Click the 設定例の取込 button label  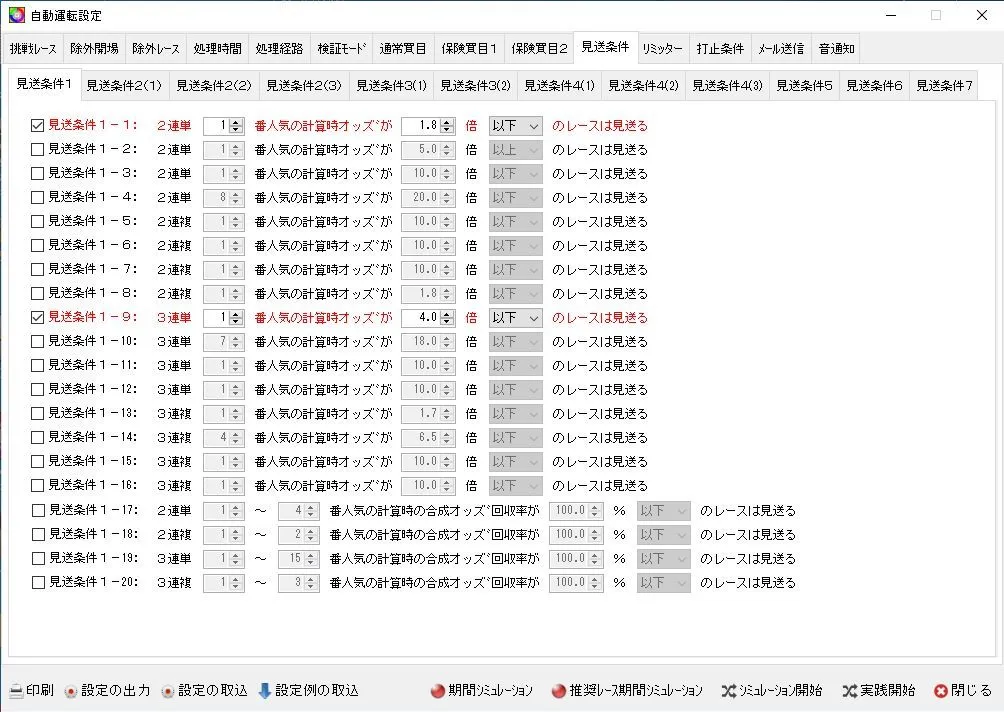[x=316, y=690]
